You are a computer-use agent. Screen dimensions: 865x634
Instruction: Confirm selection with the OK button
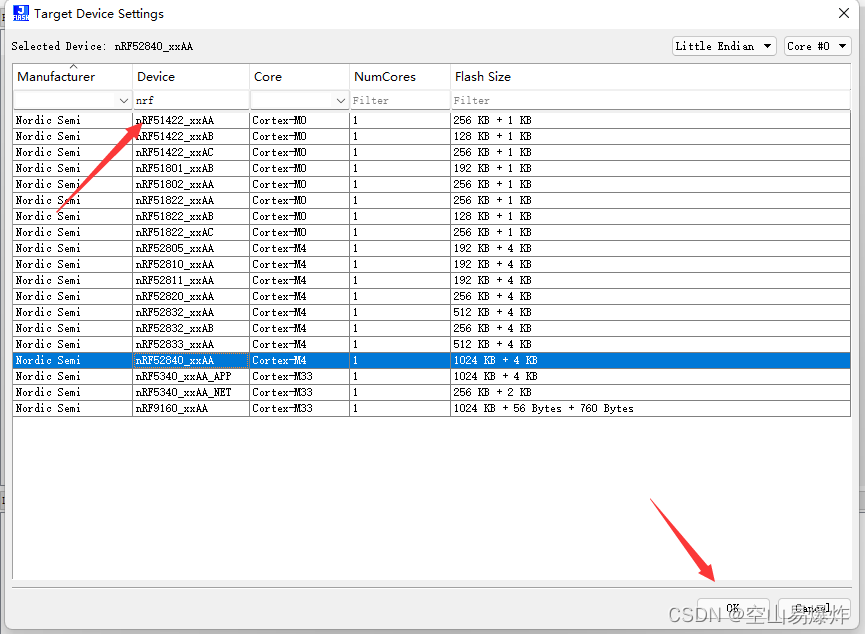click(733, 608)
